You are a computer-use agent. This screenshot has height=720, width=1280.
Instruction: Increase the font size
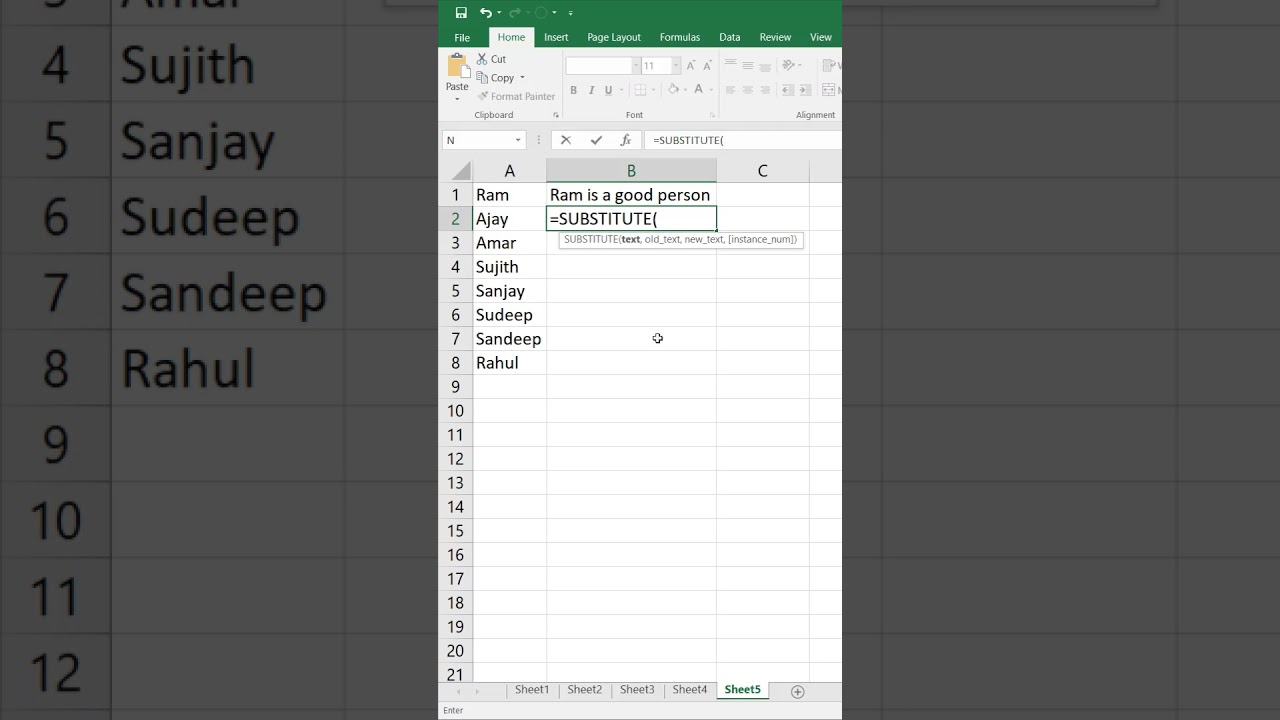coord(691,66)
